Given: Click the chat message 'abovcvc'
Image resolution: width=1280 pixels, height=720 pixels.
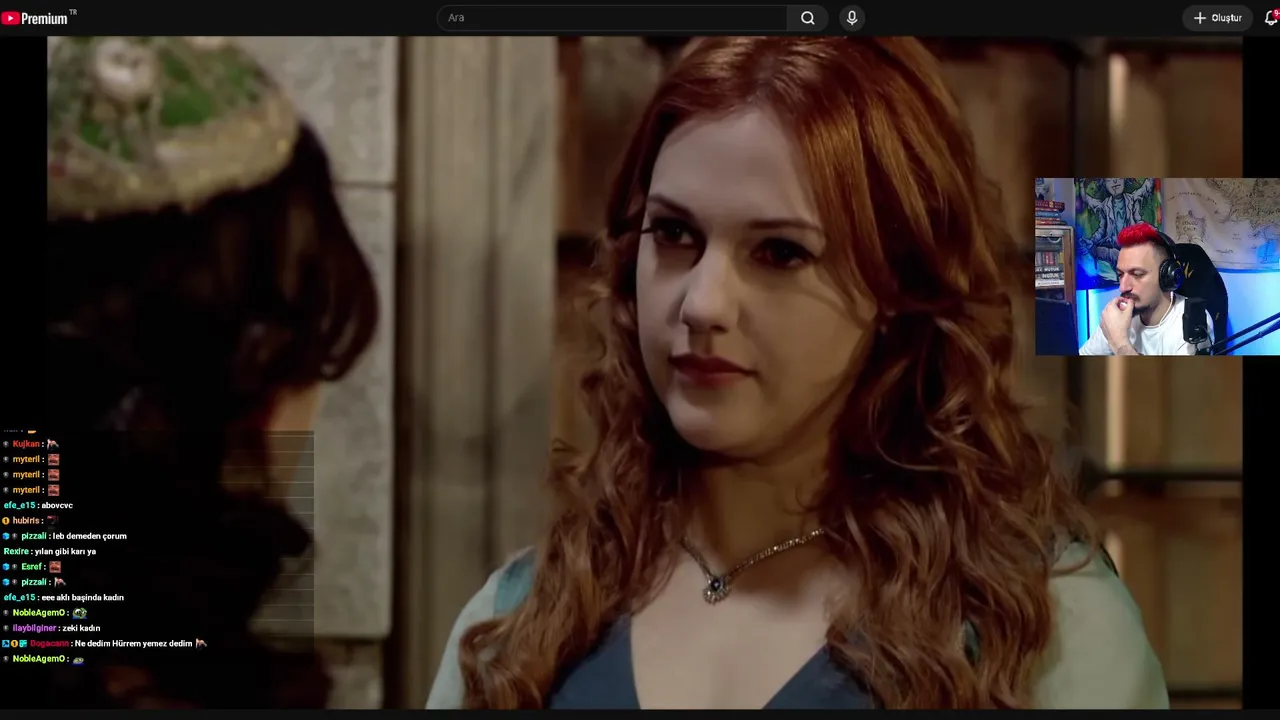Looking at the screenshot, I should coord(57,506).
